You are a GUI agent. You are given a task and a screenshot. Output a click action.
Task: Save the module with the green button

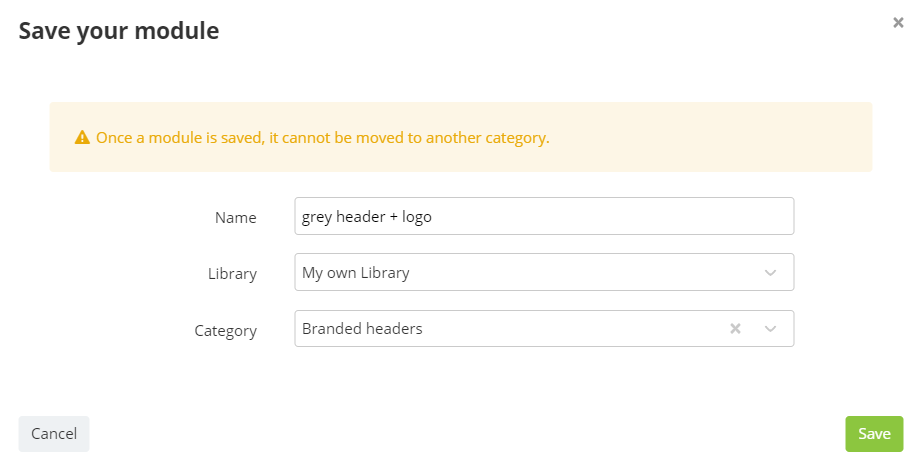[874, 434]
